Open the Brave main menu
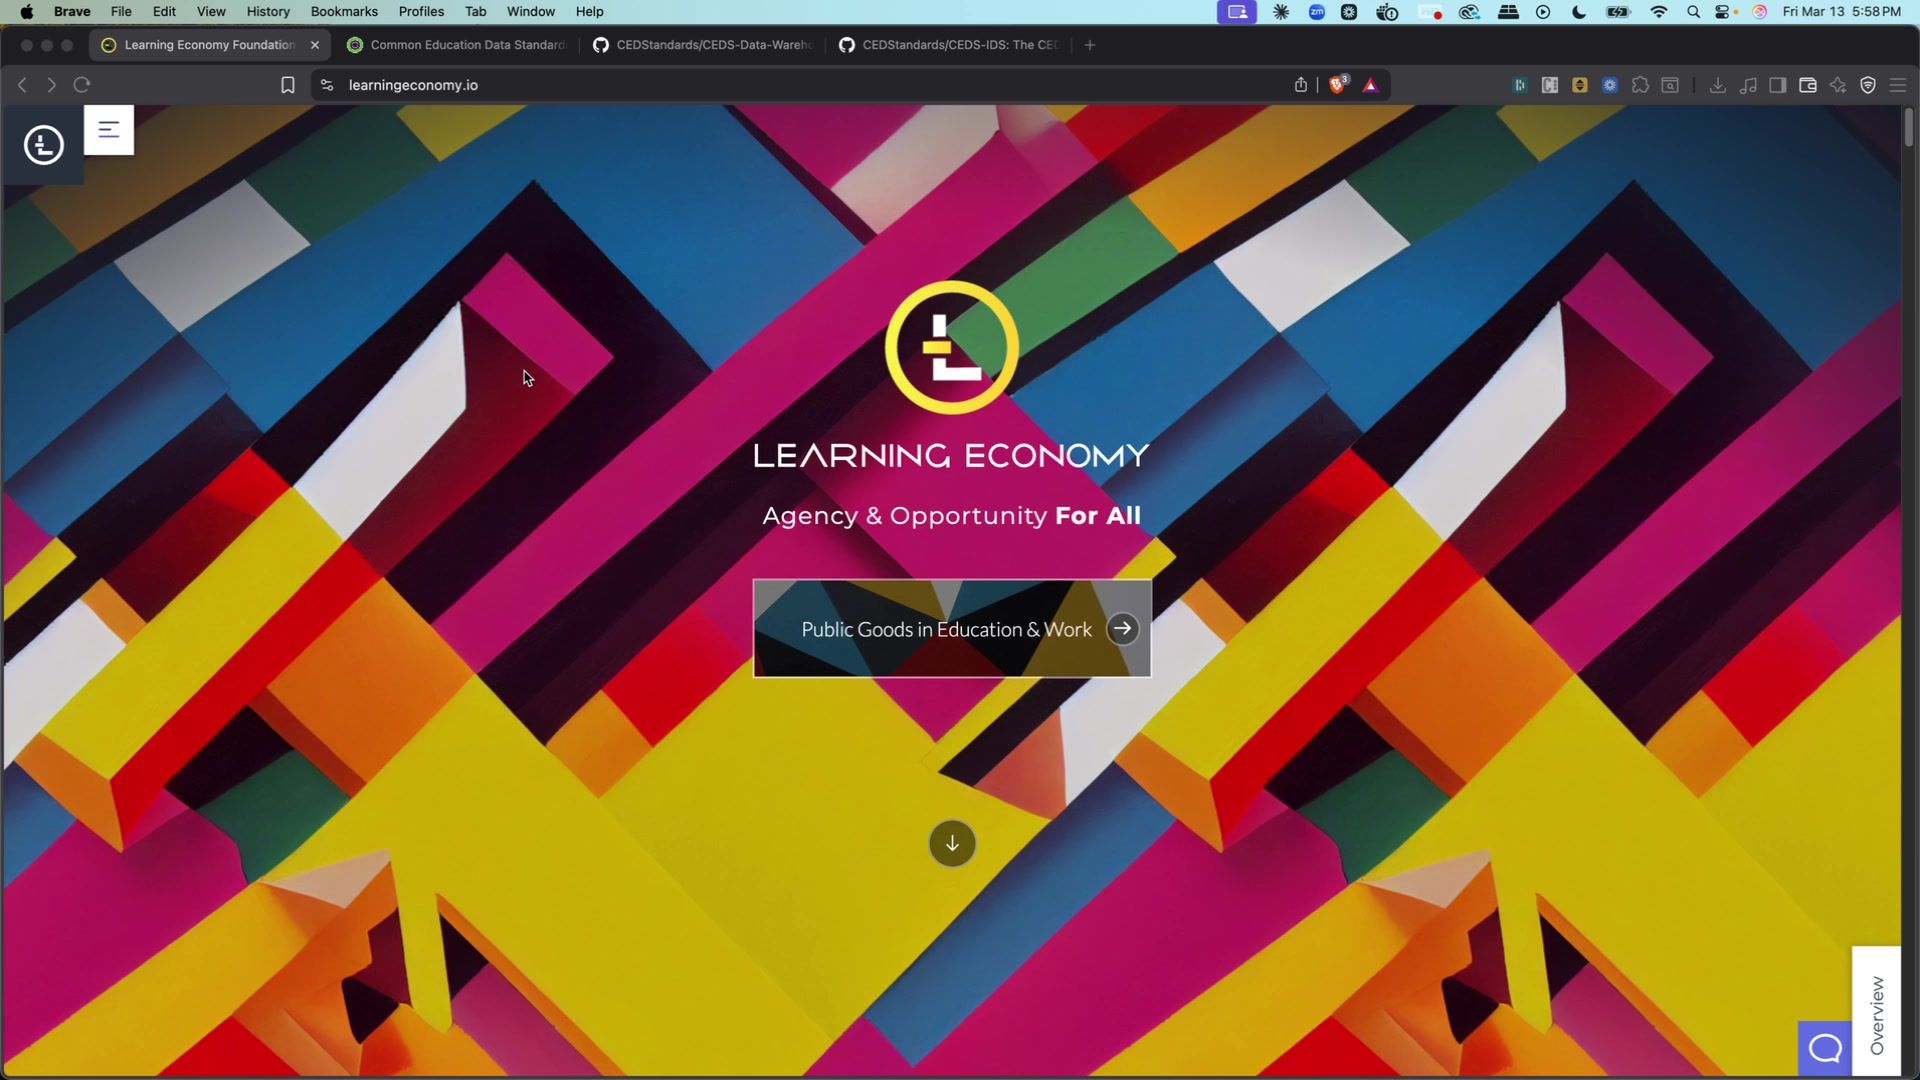1920x1080 pixels. coord(1898,85)
